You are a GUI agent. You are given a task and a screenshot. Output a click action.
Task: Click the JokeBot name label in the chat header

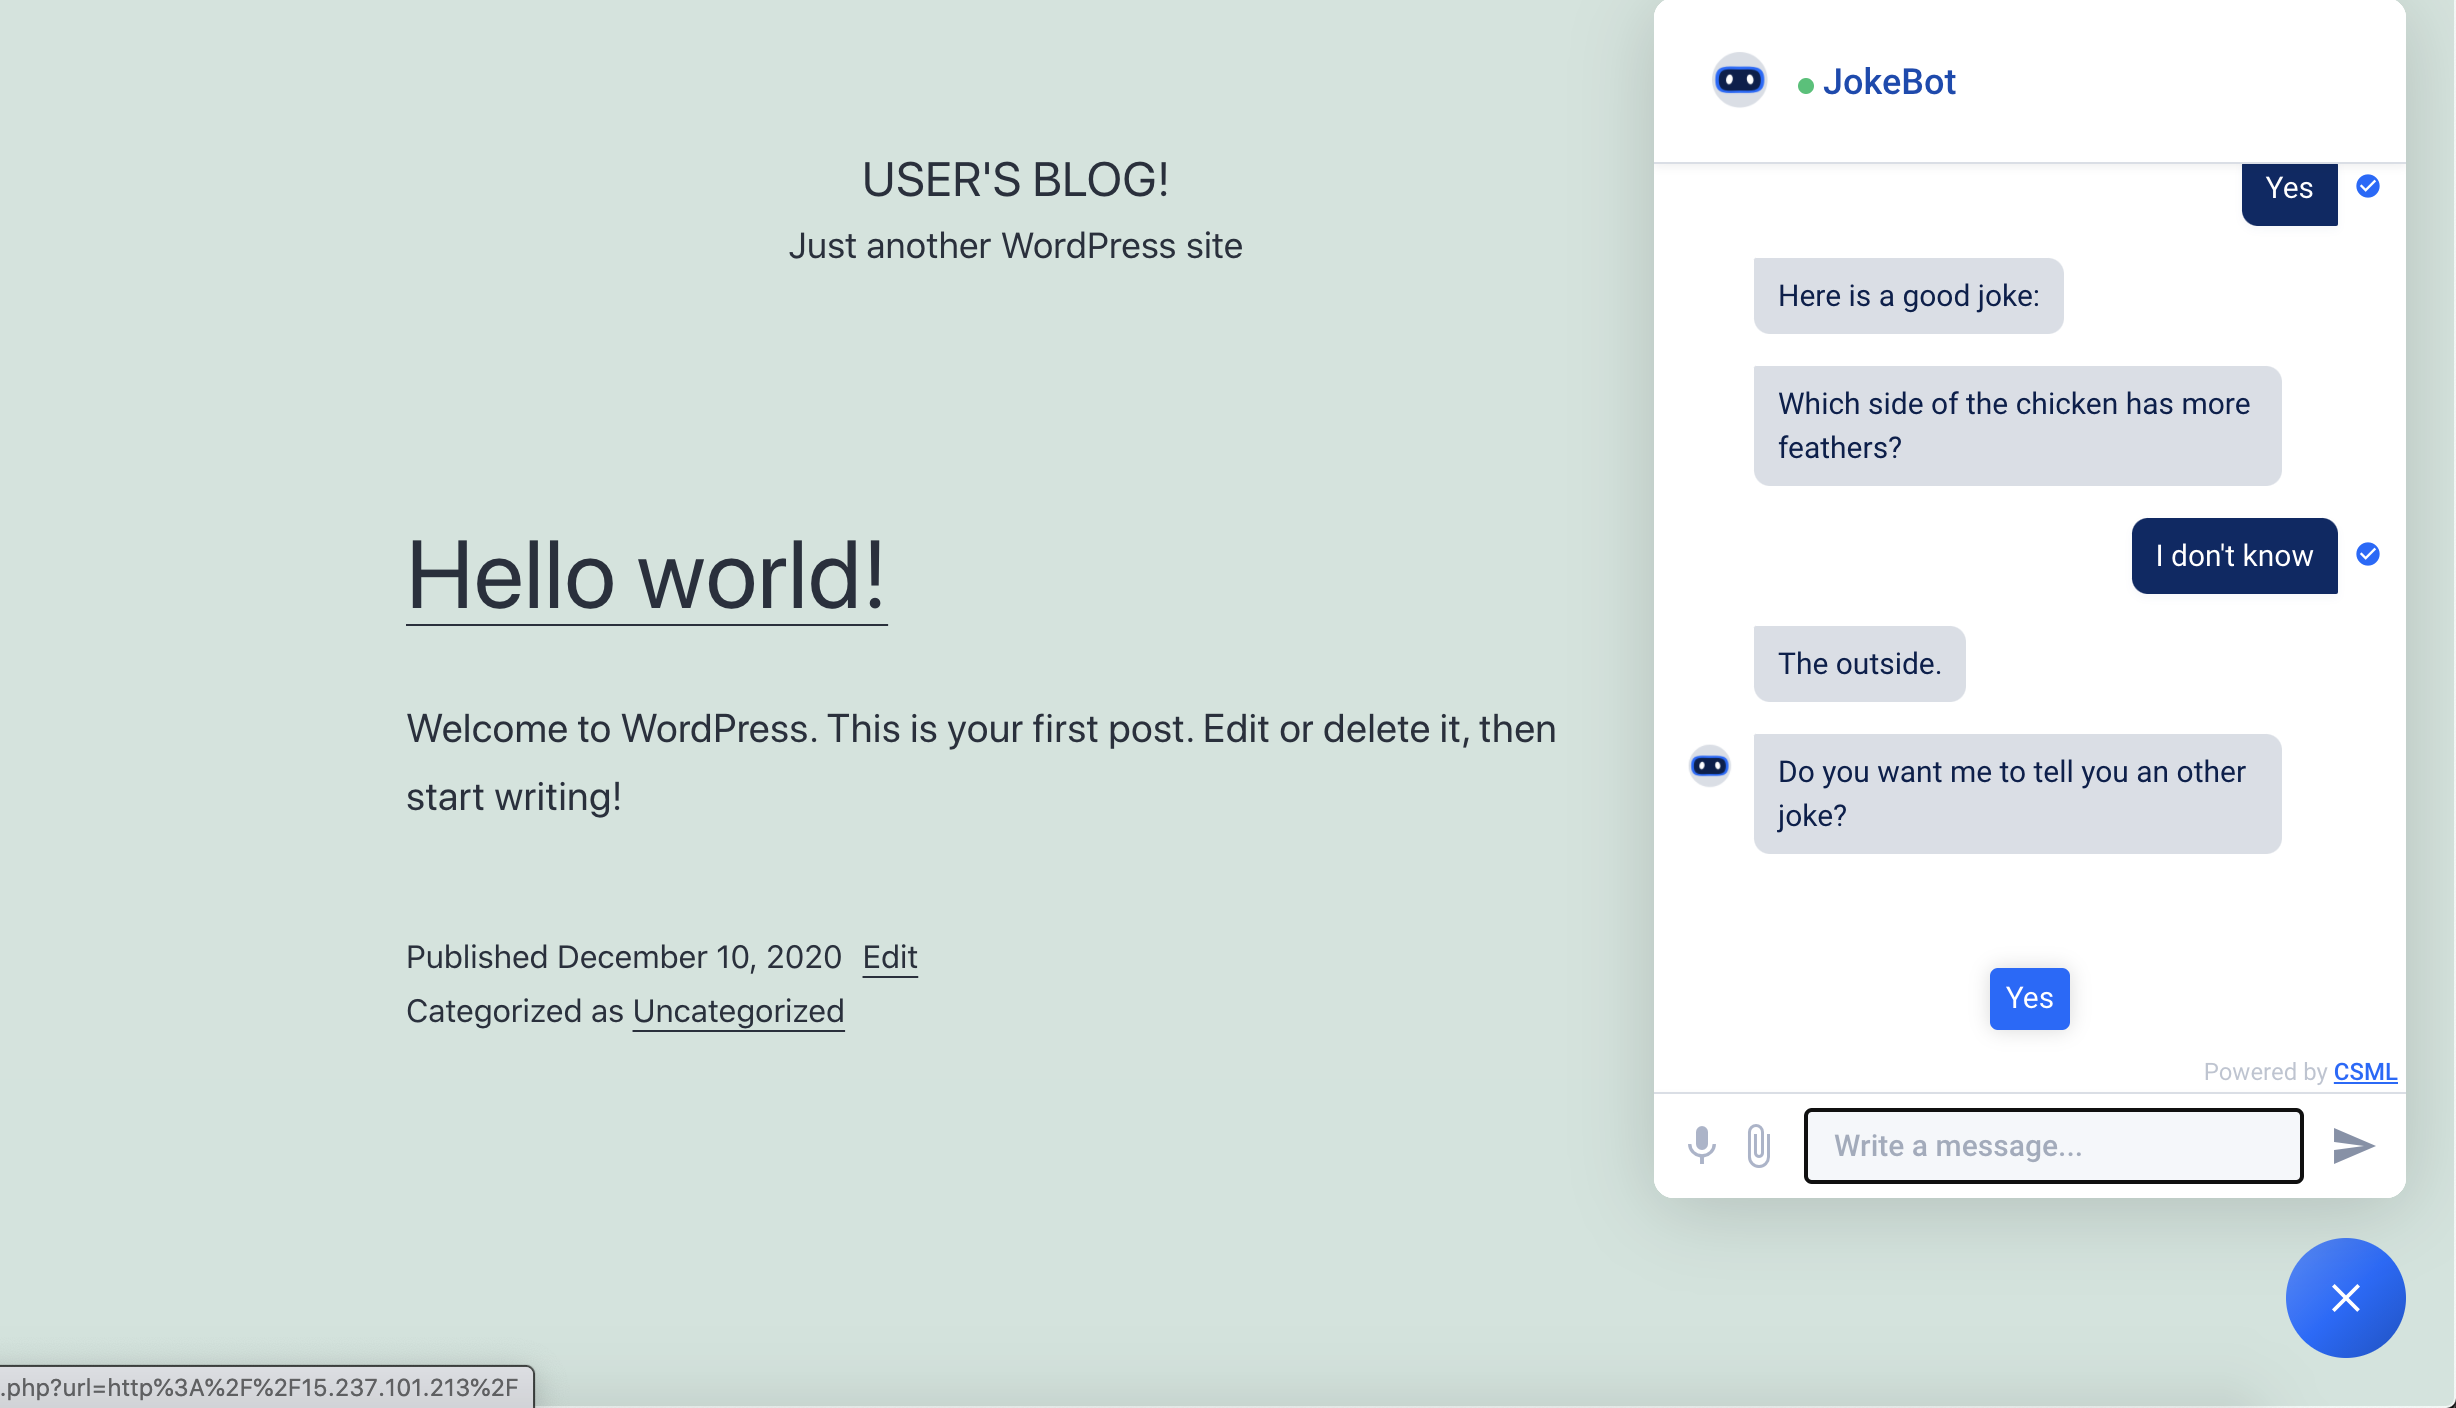coord(1890,81)
